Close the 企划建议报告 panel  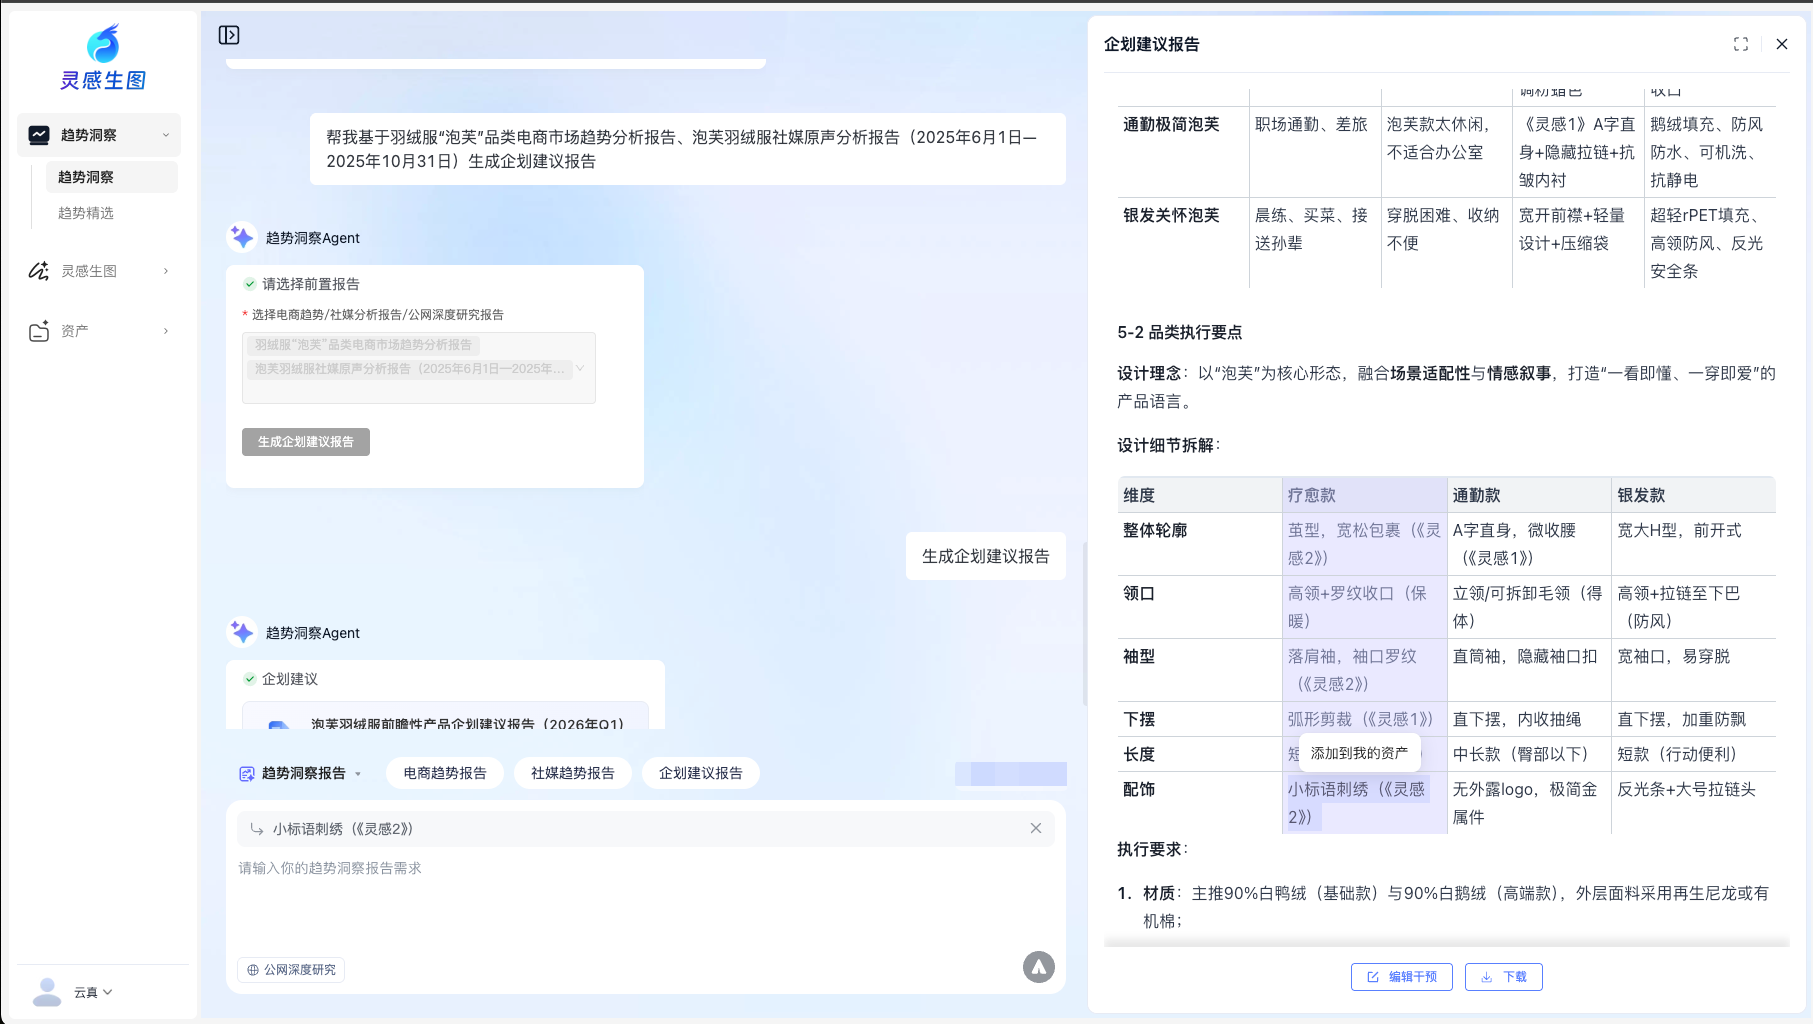coord(1782,44)
